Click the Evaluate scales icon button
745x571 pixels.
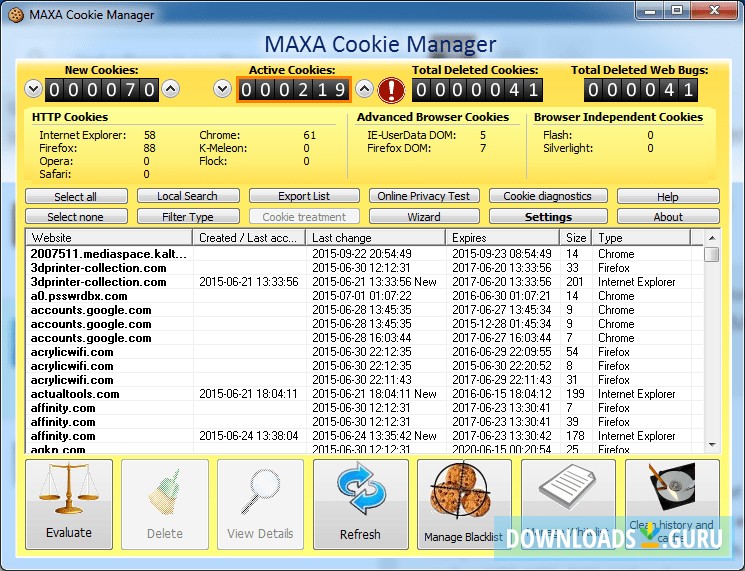point(69,504)
